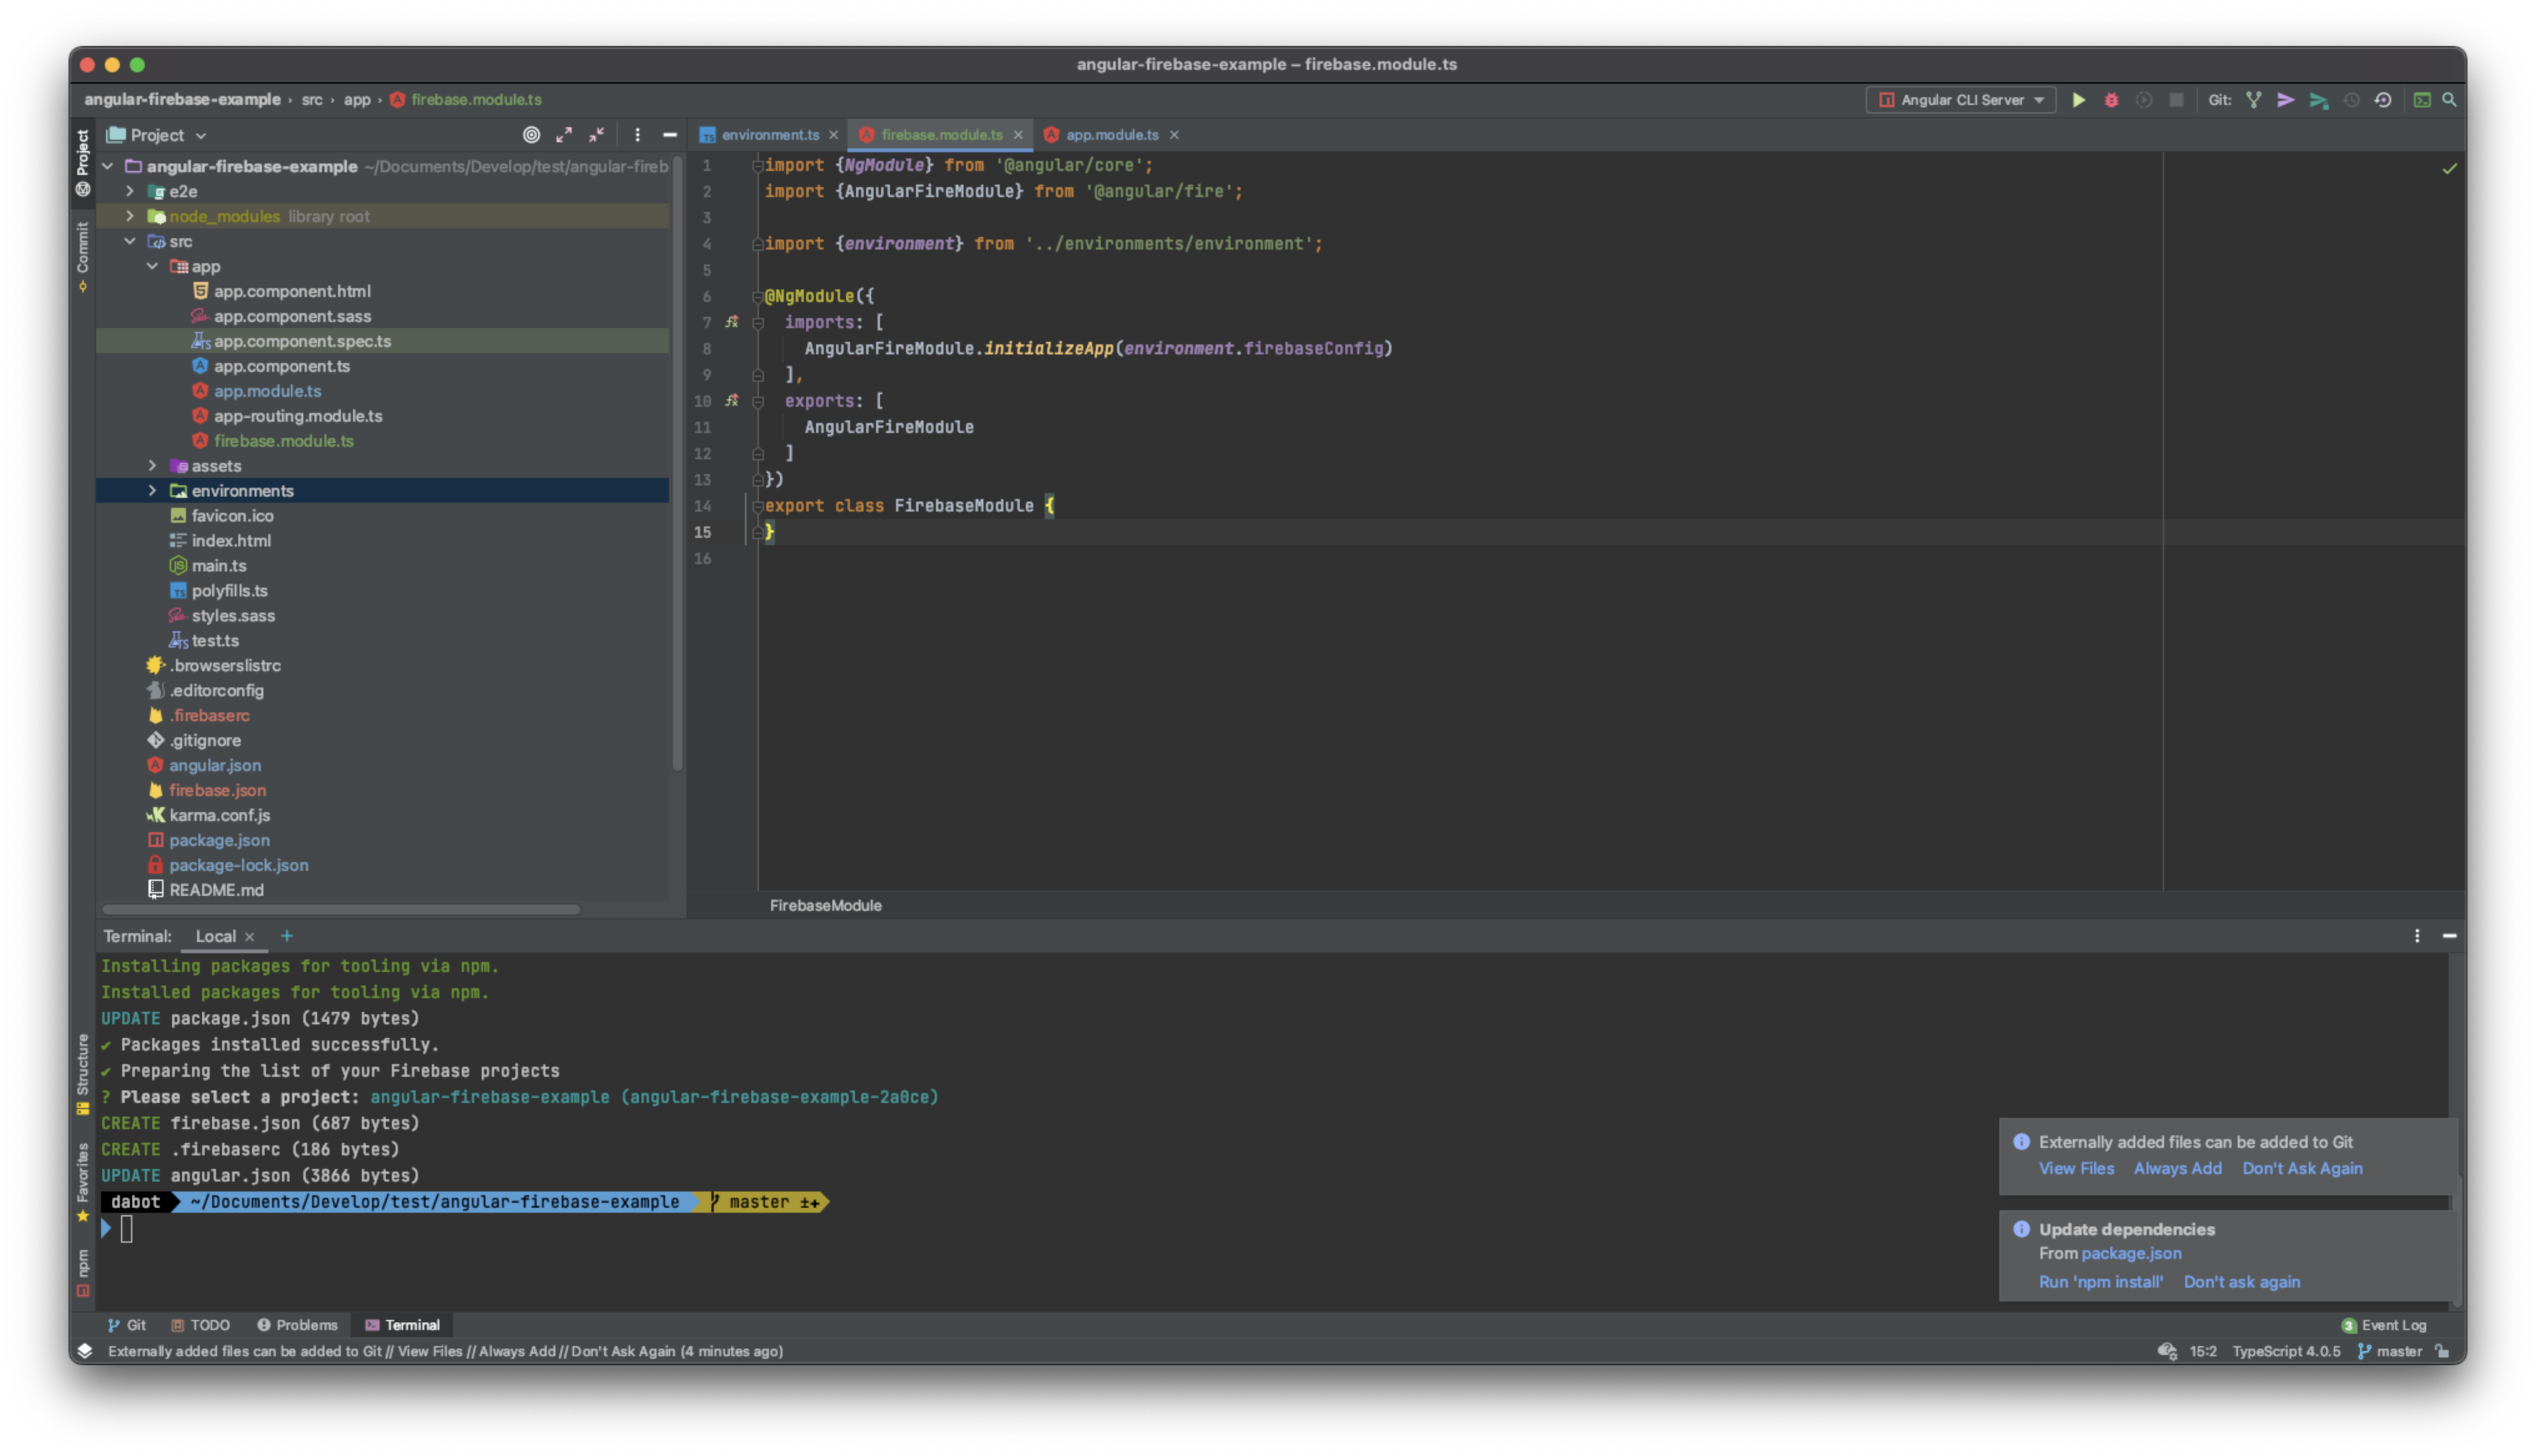Expand the node_modules folder
Image resolution: width=2536 pixels, height=1456 pixels.
tap(130, 216)
